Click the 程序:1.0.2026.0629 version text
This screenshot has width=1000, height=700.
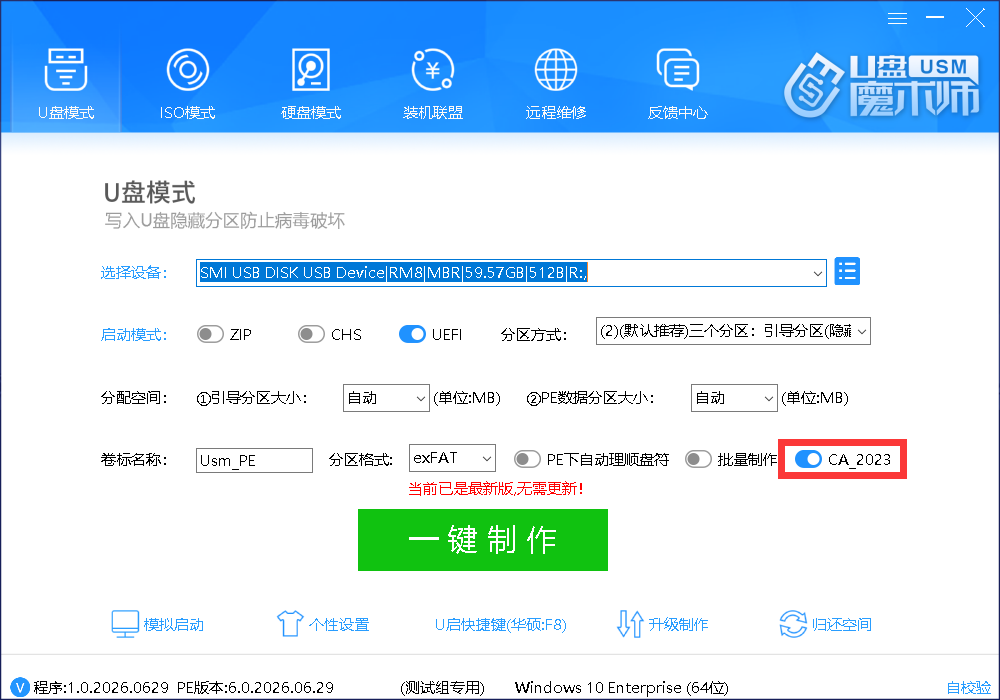click(x=101, y=687)
